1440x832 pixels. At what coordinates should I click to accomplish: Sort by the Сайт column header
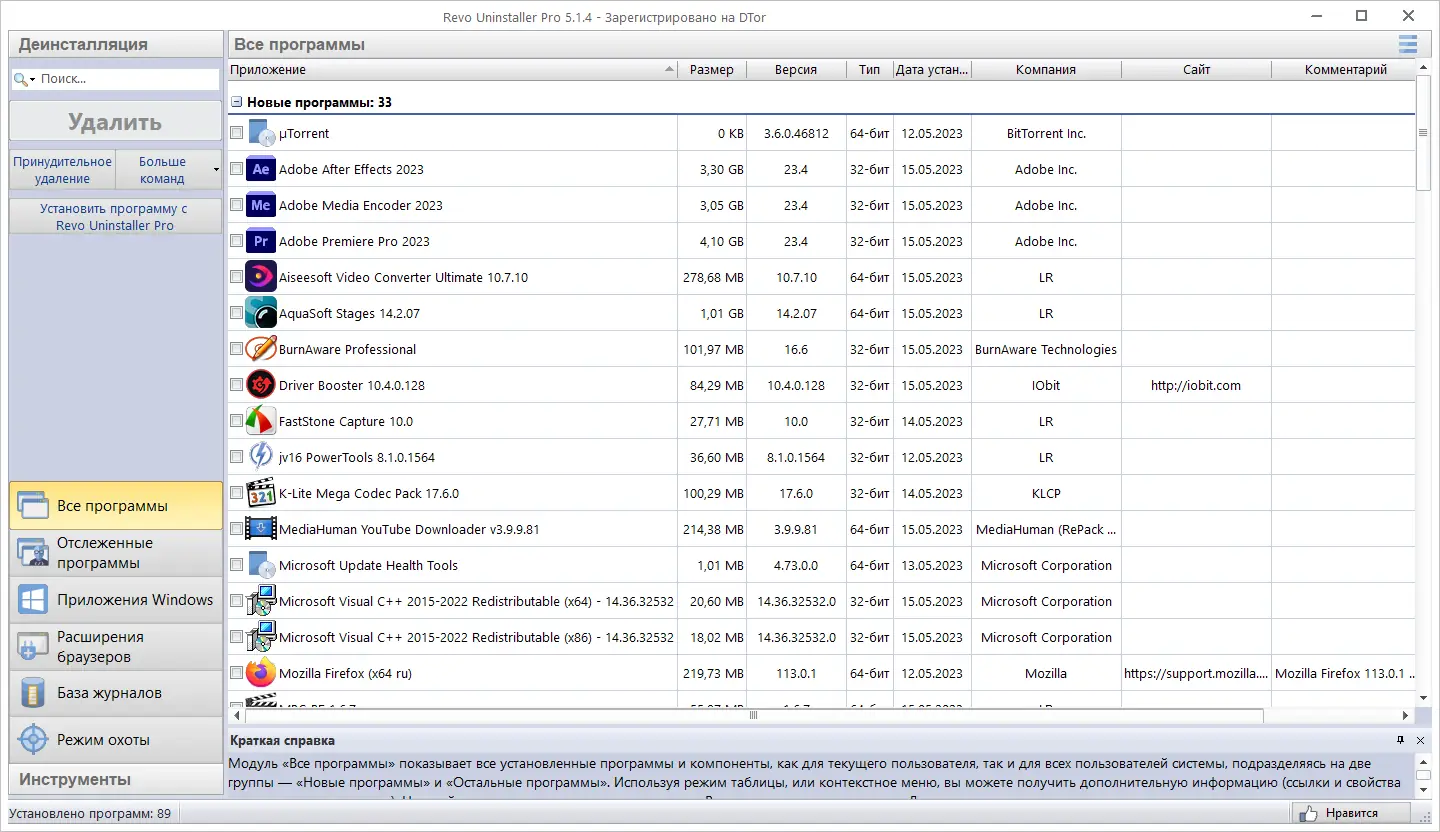click(x=1196, y=70)
